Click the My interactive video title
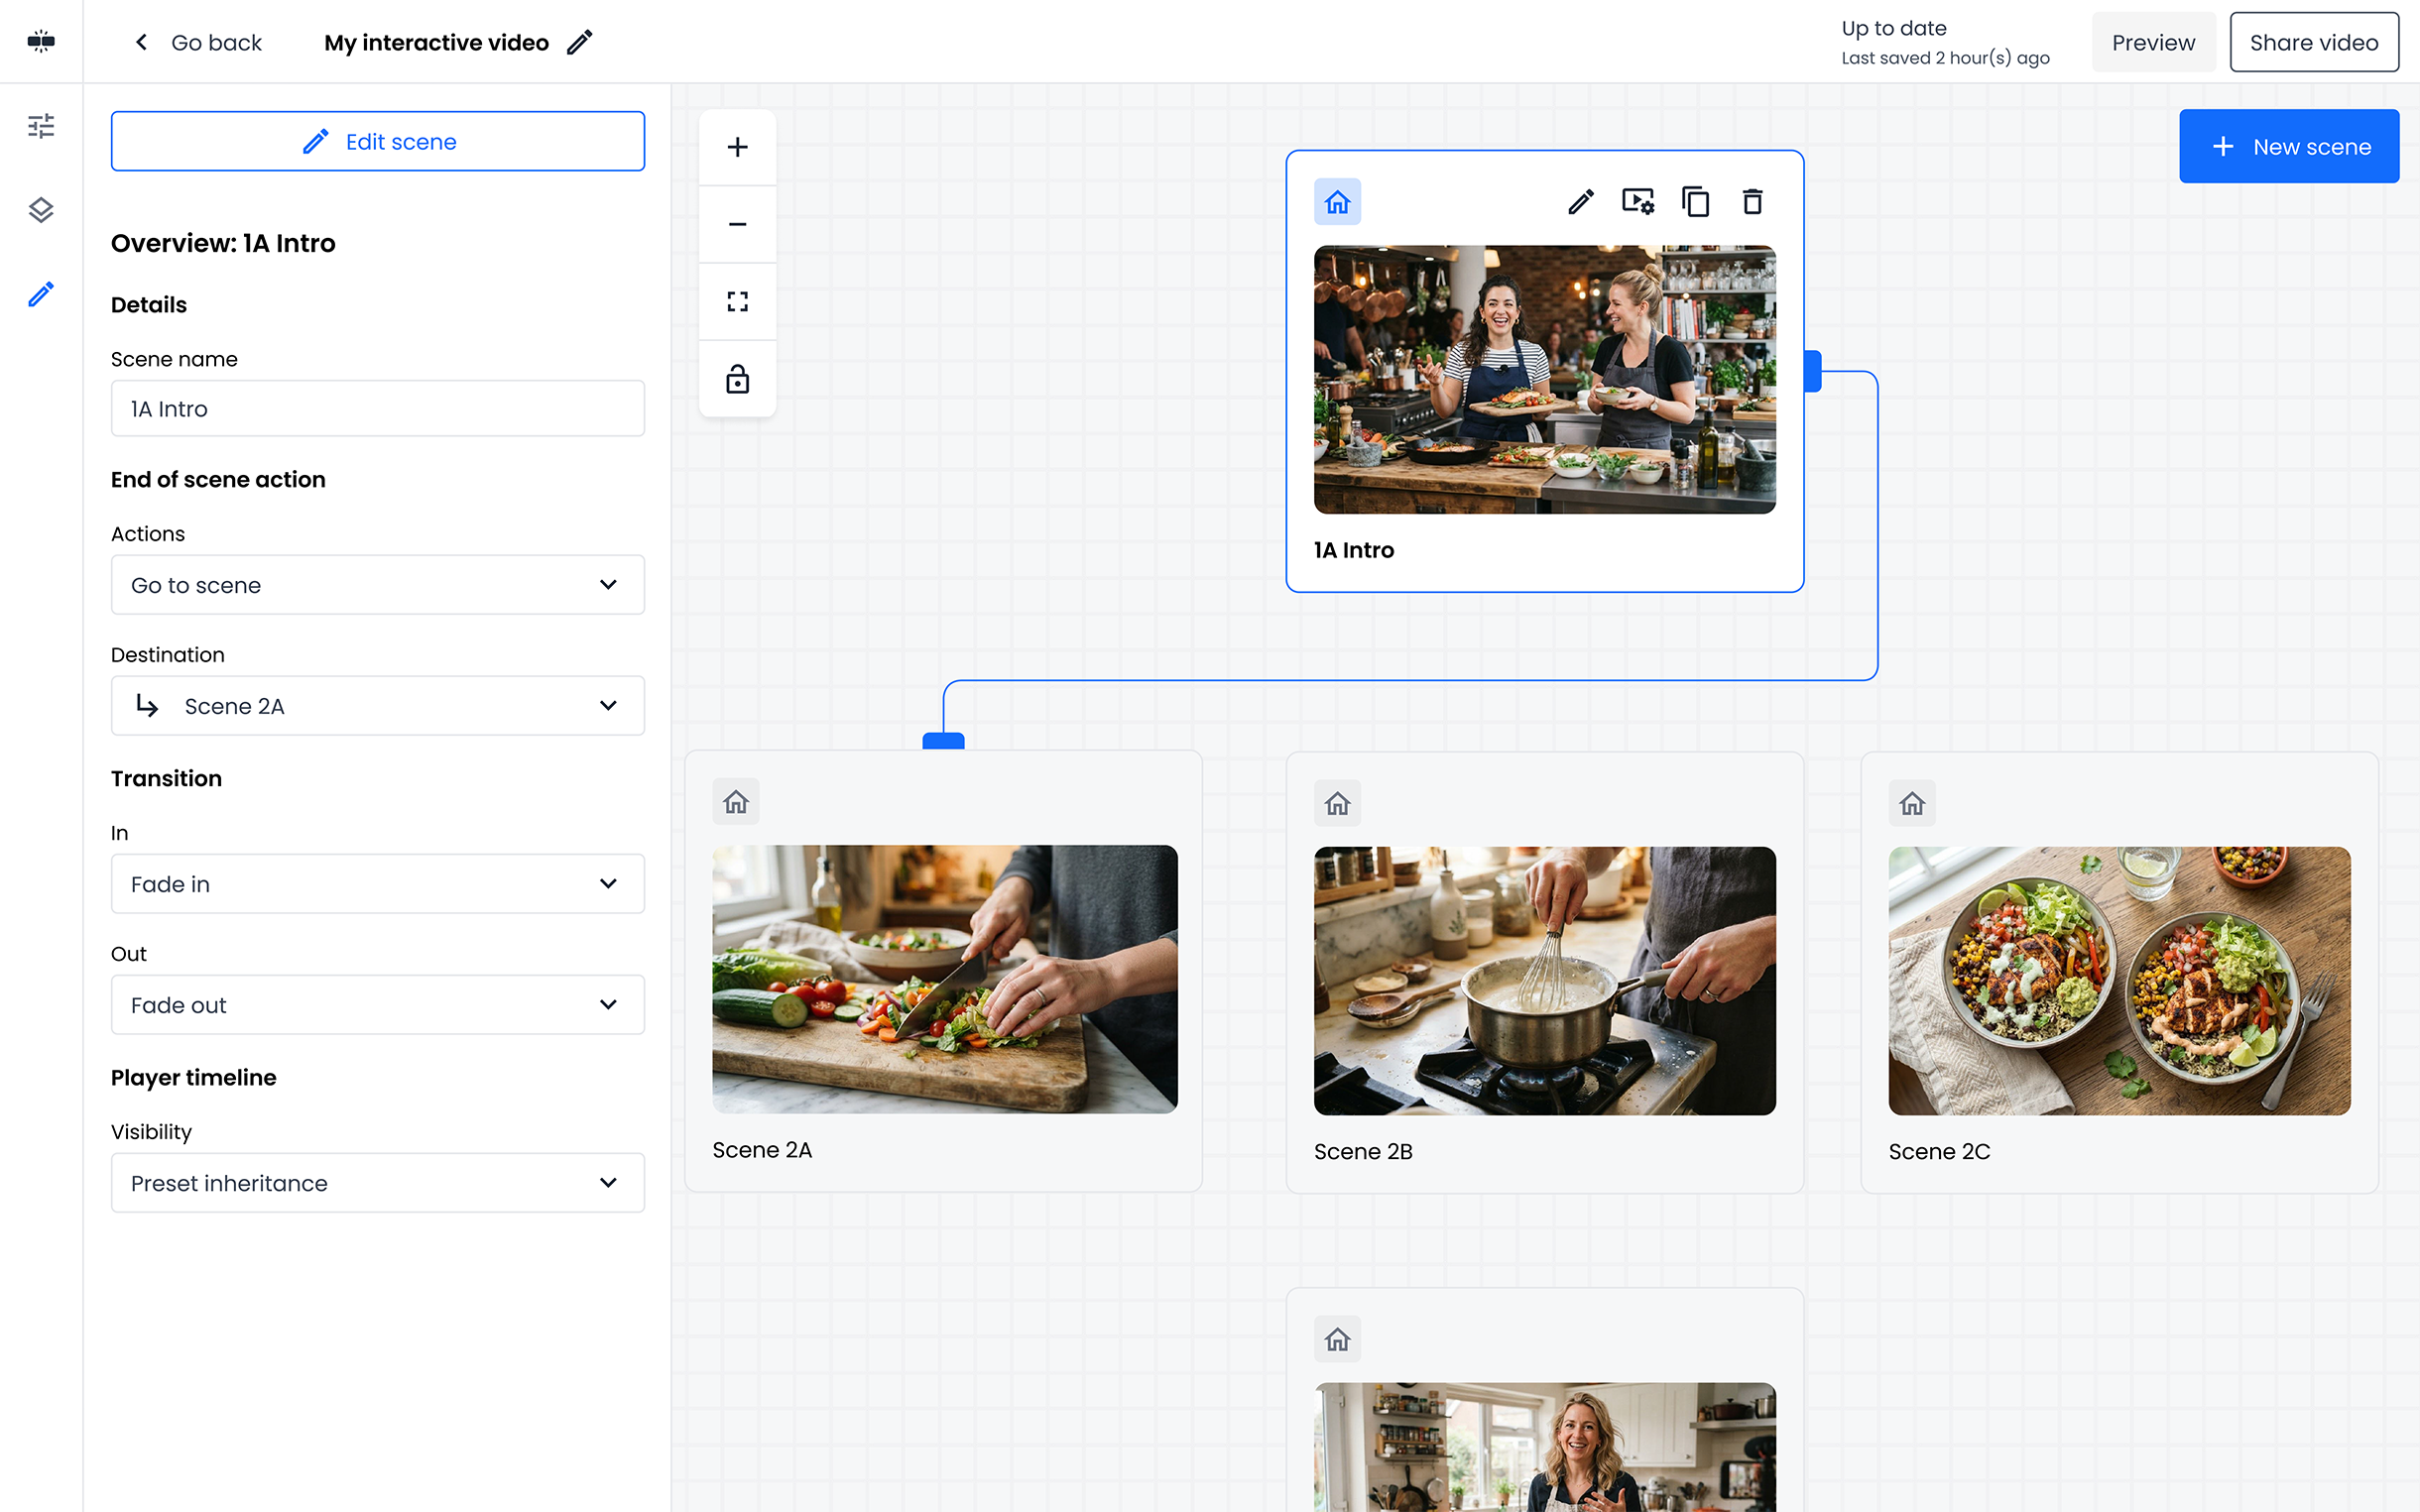2420x1512 pixels. pos(436,42)
